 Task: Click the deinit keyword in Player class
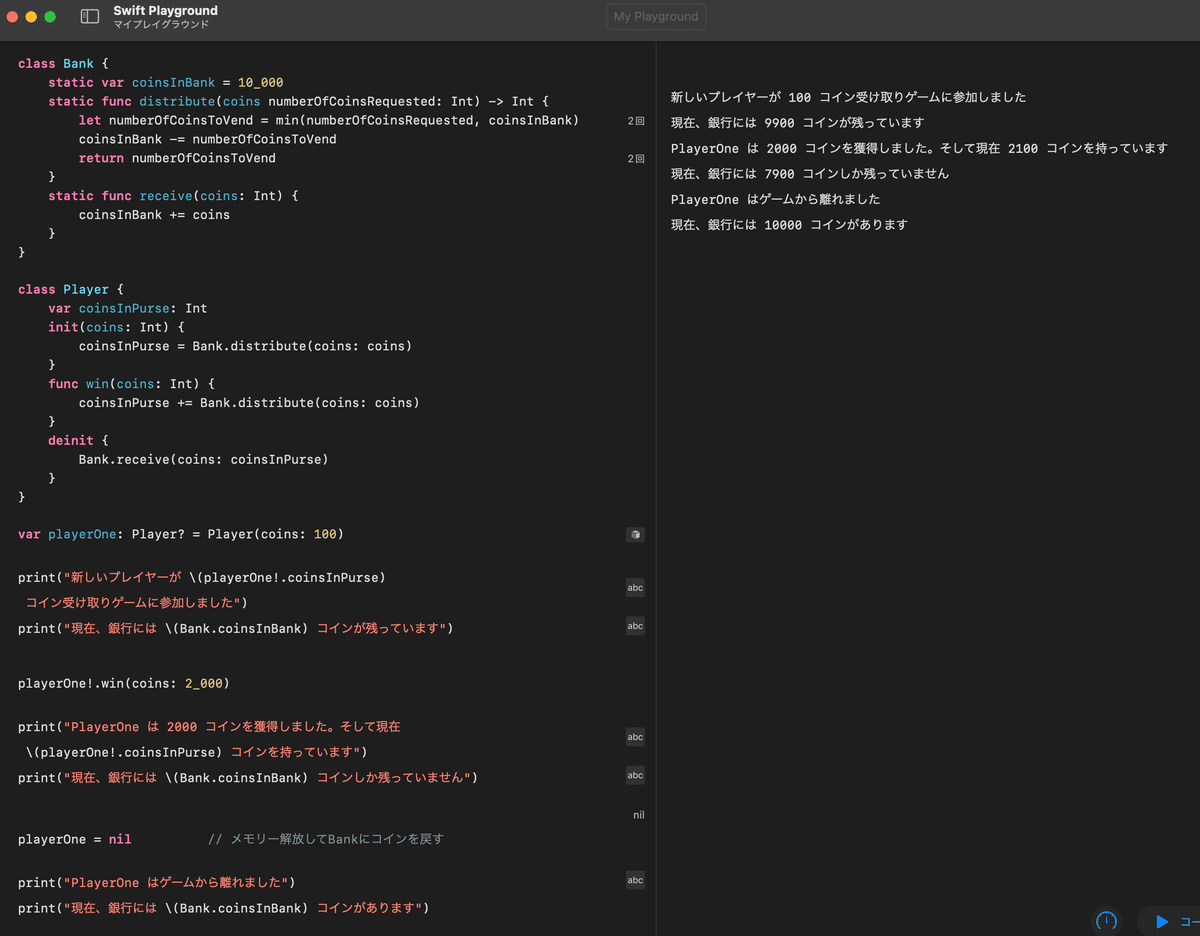(70, 441)
